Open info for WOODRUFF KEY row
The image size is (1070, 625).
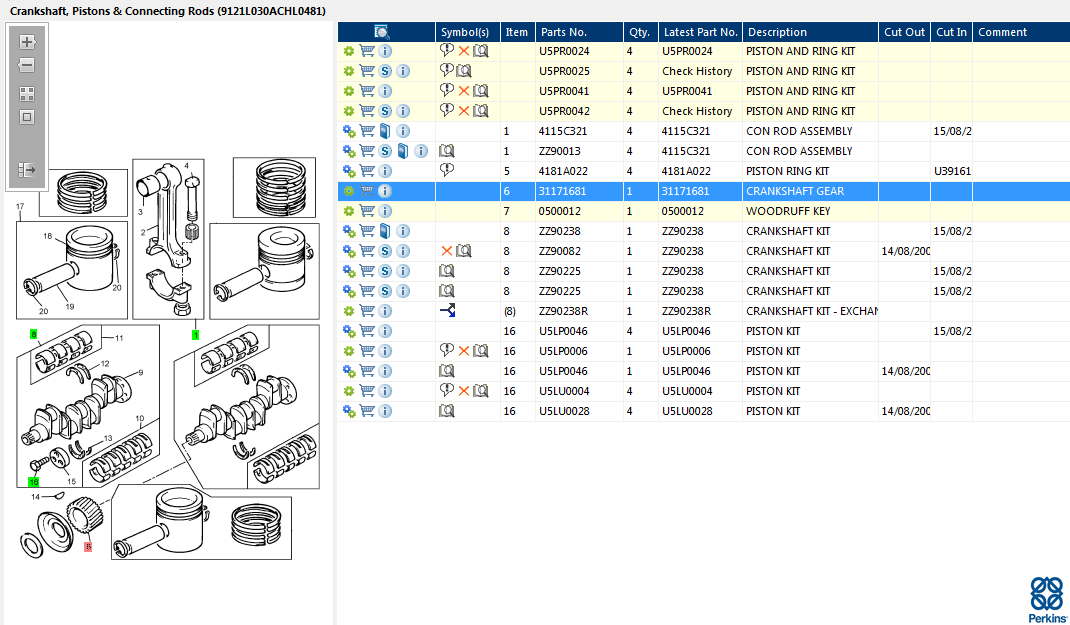385,211
